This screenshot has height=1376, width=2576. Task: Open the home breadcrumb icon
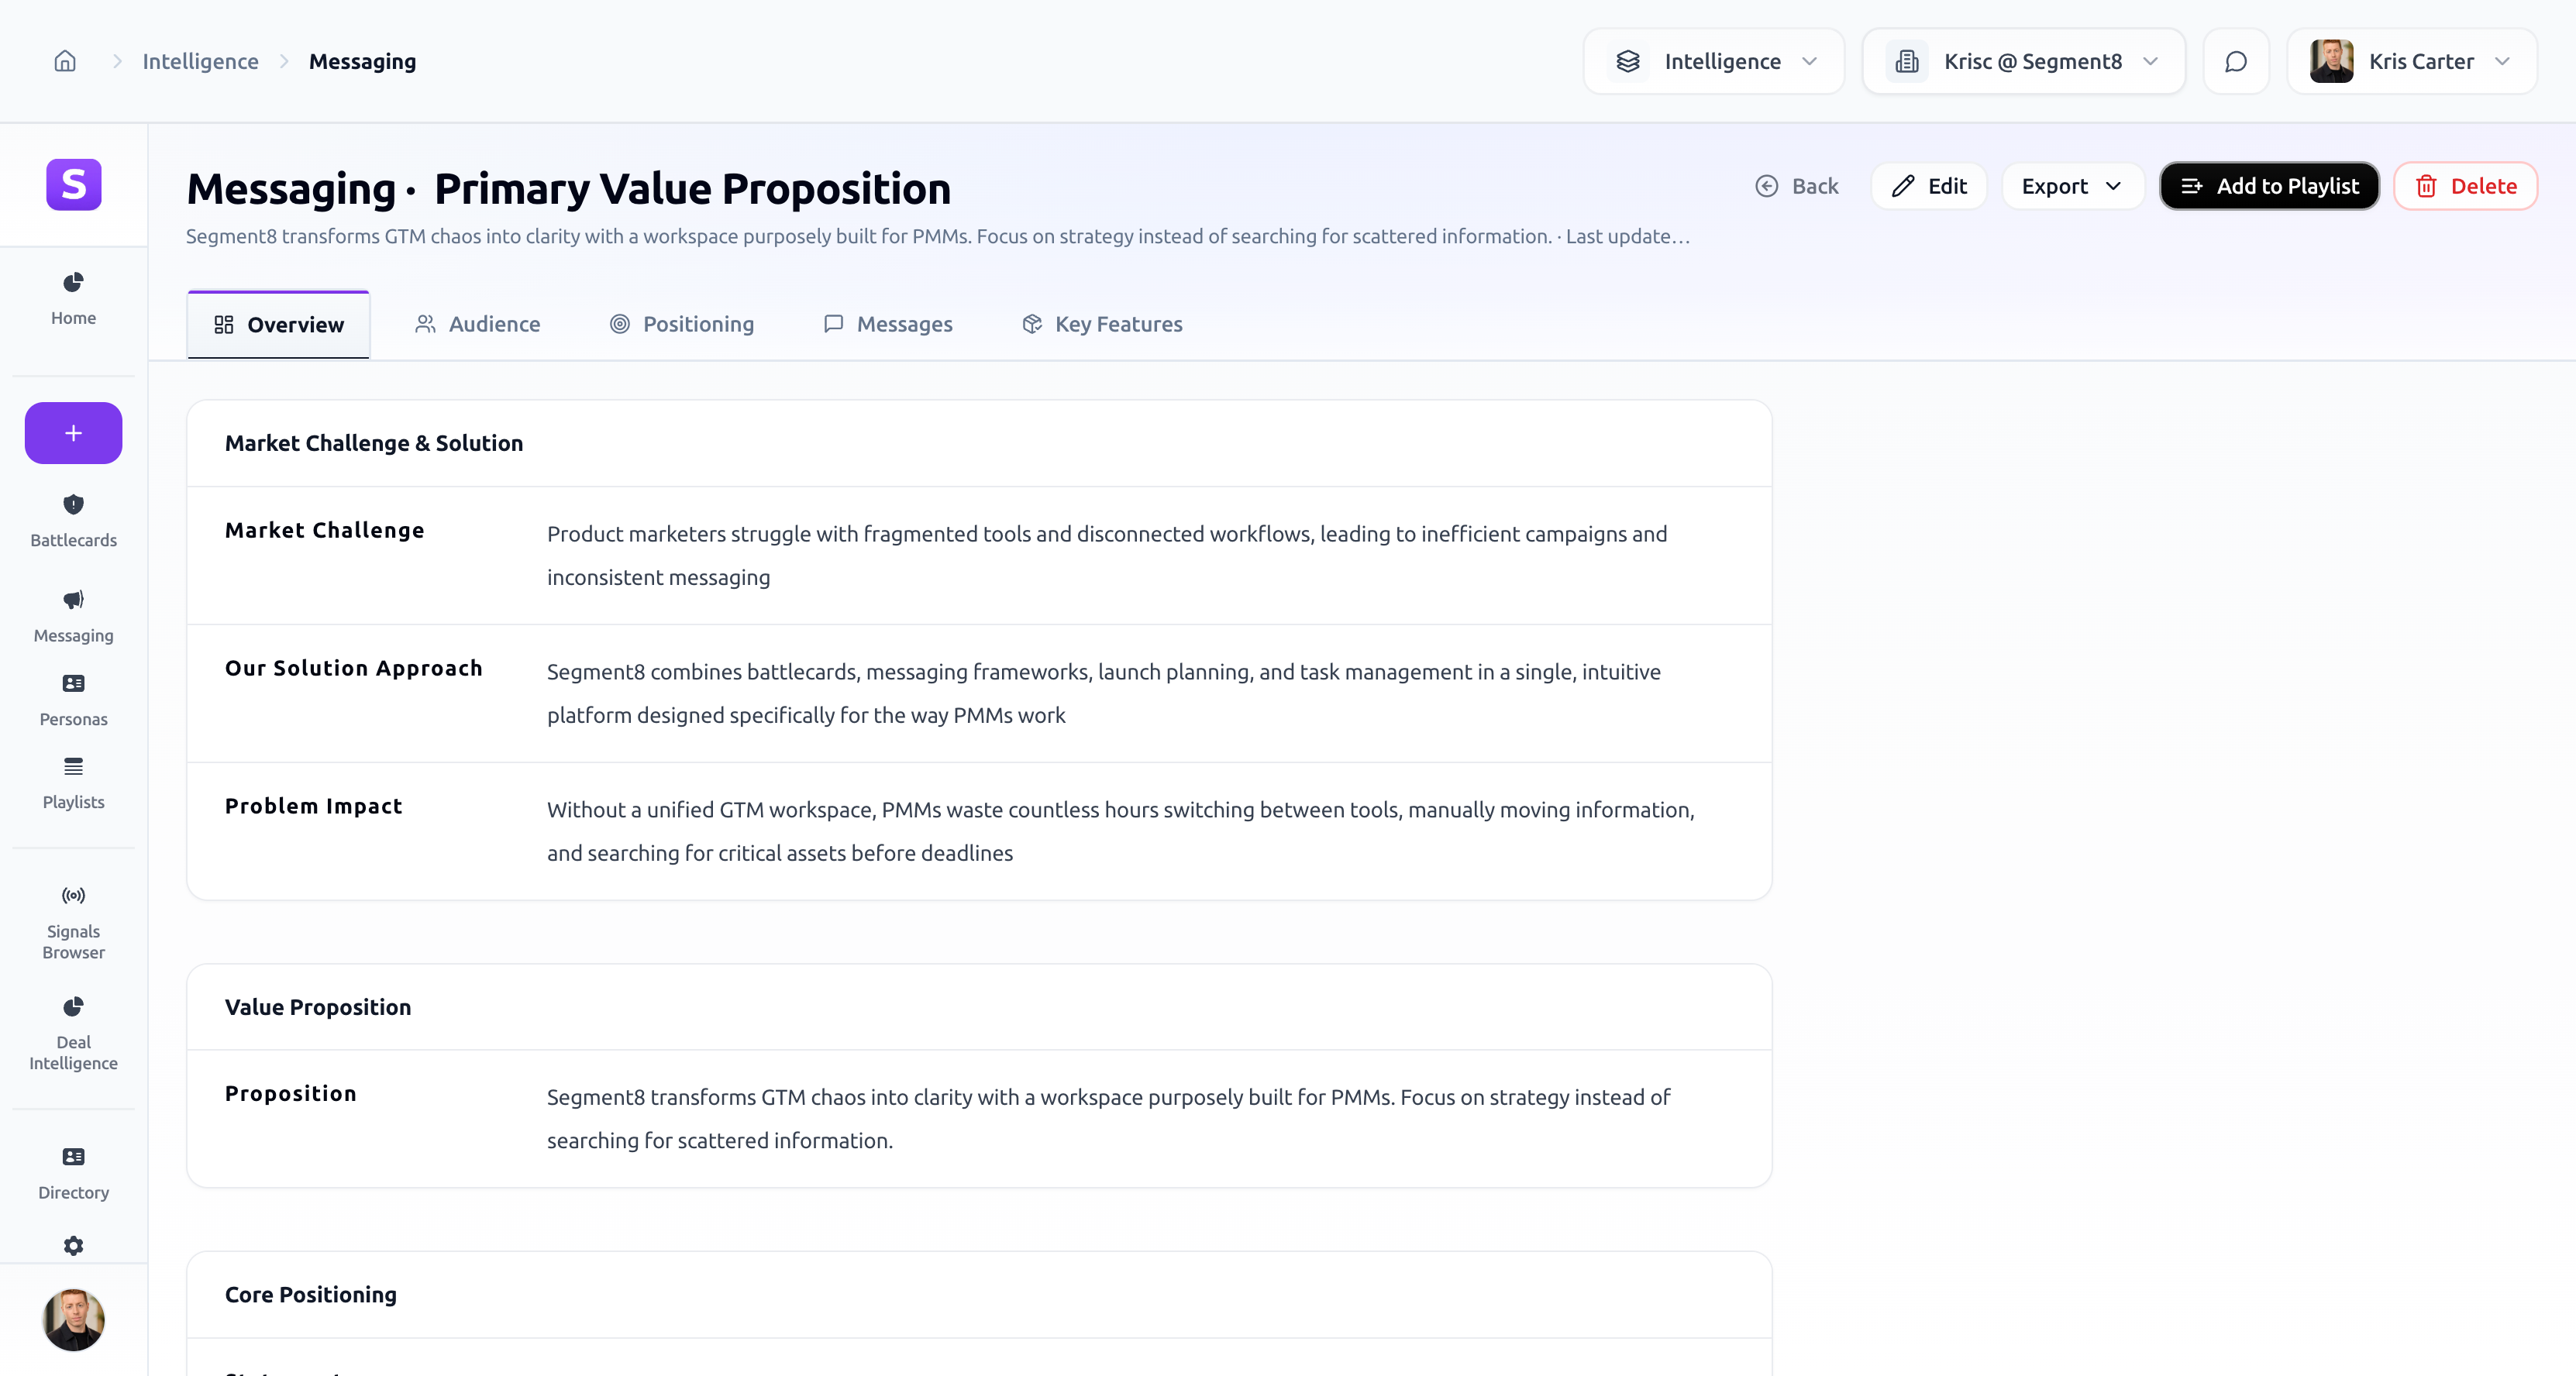(x=65, y=61)
